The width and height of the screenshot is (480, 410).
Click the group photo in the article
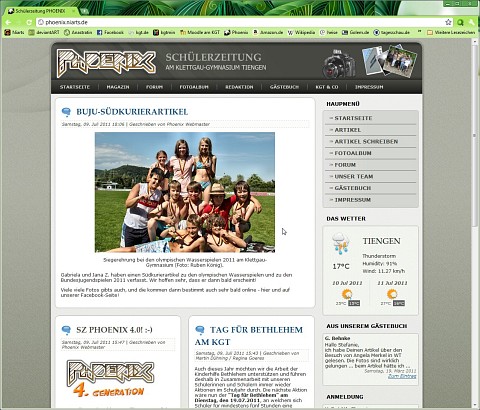[x=185, y=192]
